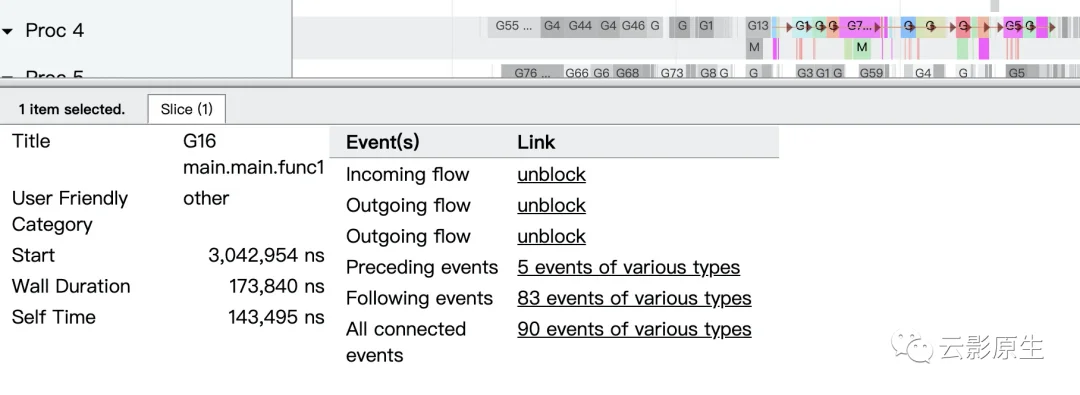Image resolution: width=1080 pixels, height=395 pixels.
Task: Select the Slice (1) tab
Action: tap(187, 109)
